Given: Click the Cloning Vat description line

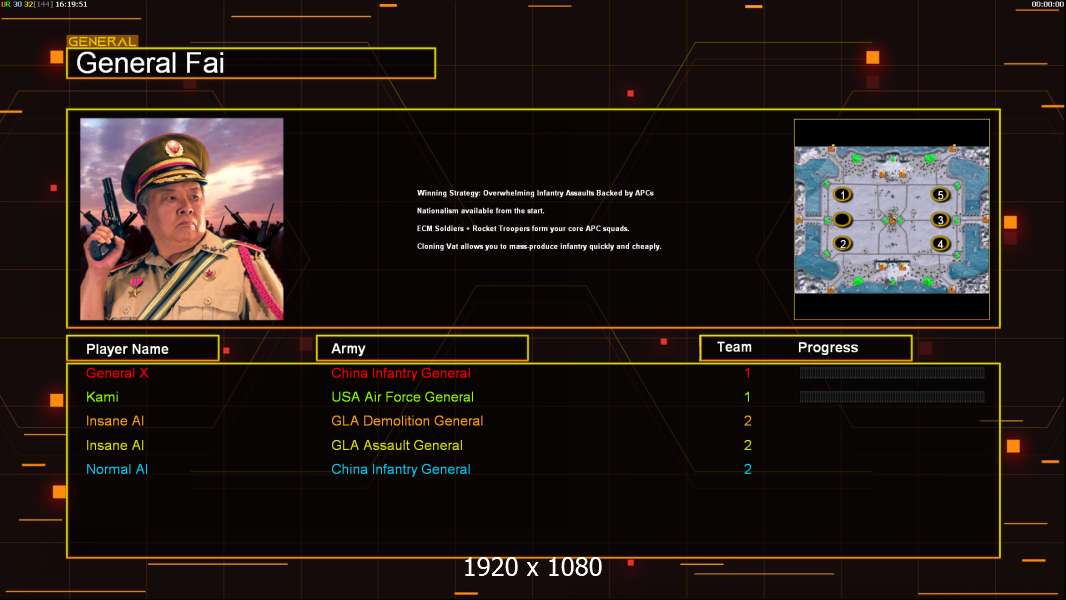Looking at the screenshot, I should pyautogui.click(x=539, y=247).
